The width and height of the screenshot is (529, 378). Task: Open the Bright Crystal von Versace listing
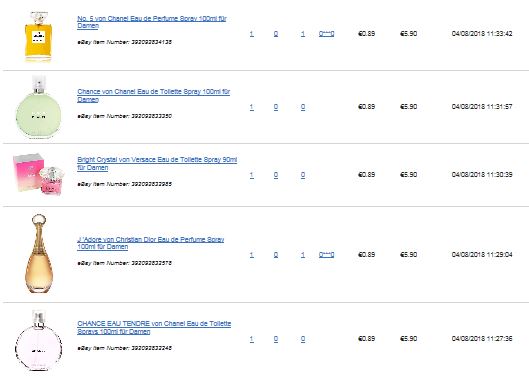coord(157,163)
